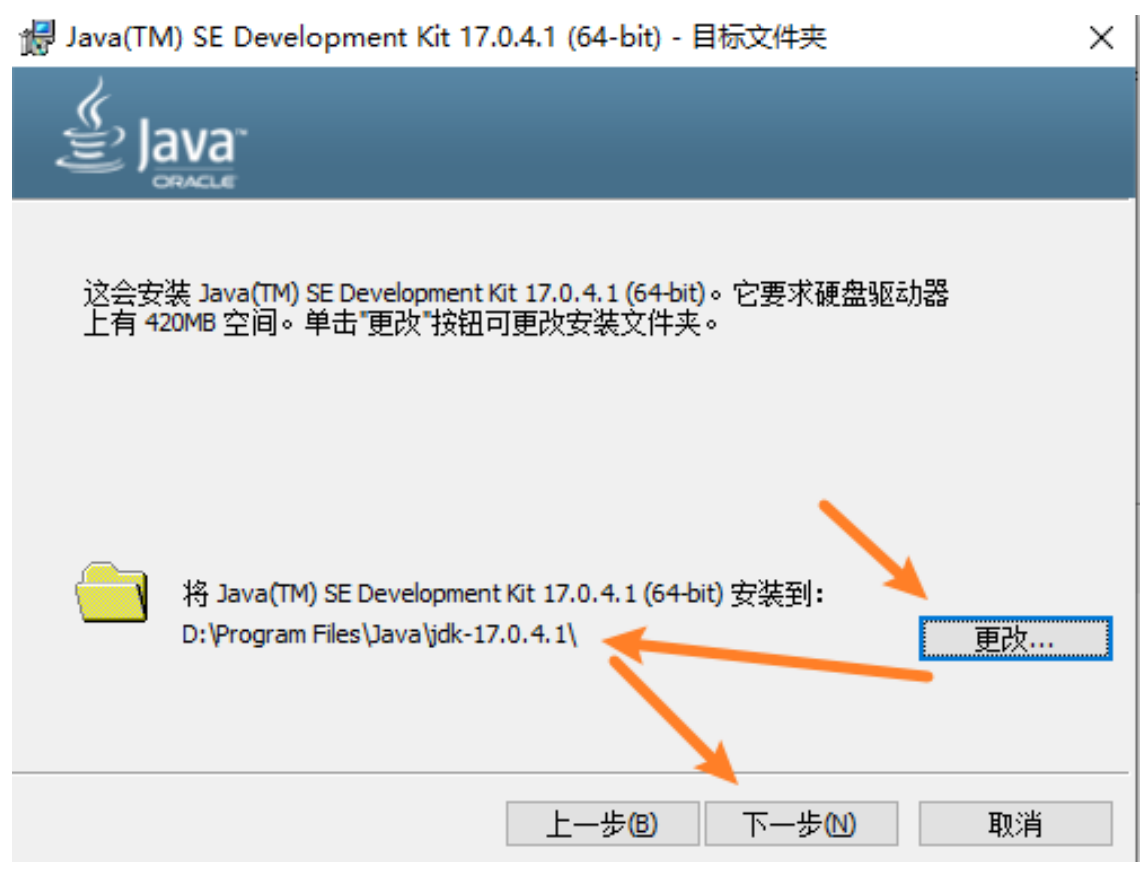The image size is (1148, 870).
Task: Click the 420MB disk space requirement text
Action: pos(180,325)
